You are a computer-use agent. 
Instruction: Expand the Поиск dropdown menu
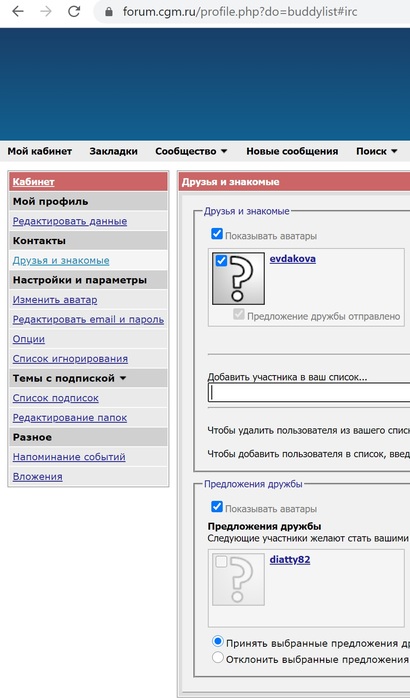377,151
